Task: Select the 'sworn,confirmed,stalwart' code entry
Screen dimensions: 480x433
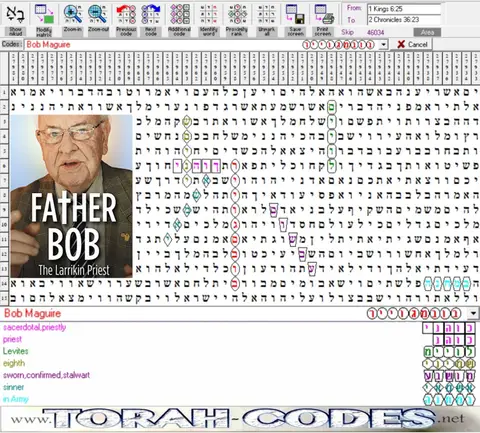Action: [x=46, y=375]
